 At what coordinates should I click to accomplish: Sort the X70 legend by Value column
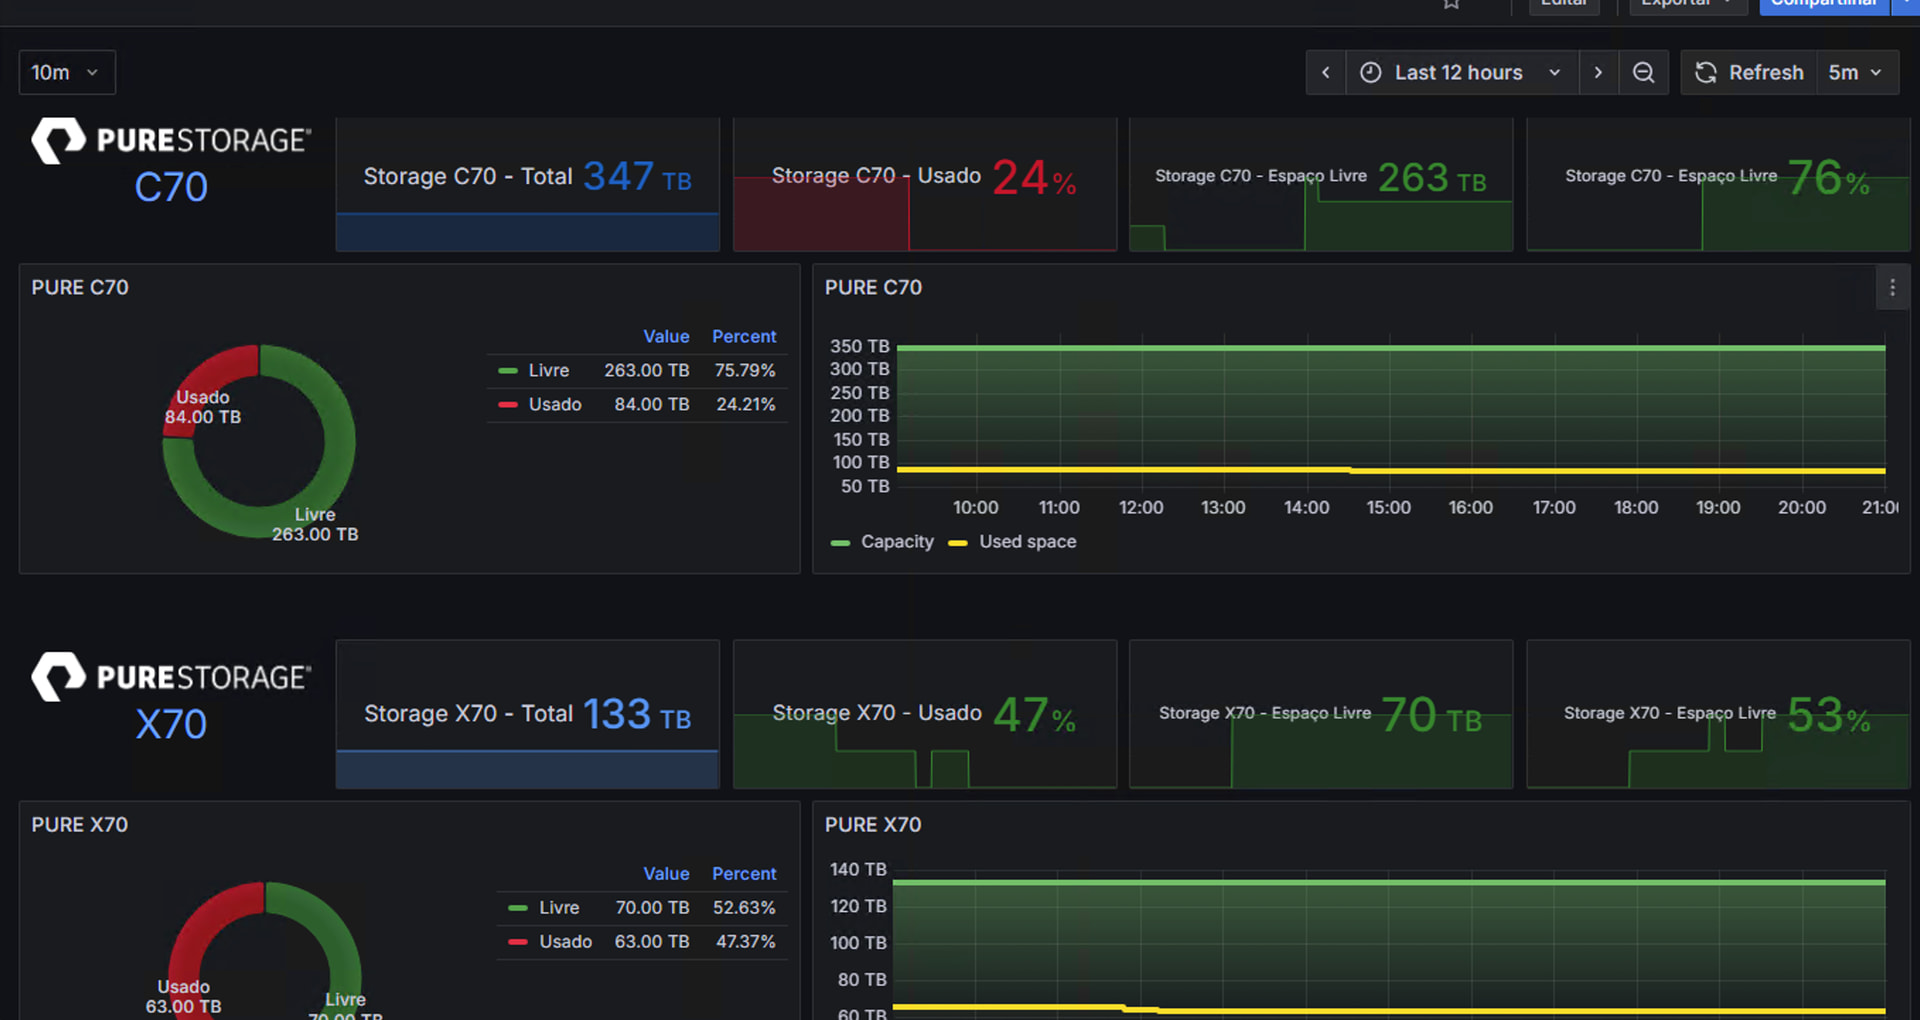[666, 874]
